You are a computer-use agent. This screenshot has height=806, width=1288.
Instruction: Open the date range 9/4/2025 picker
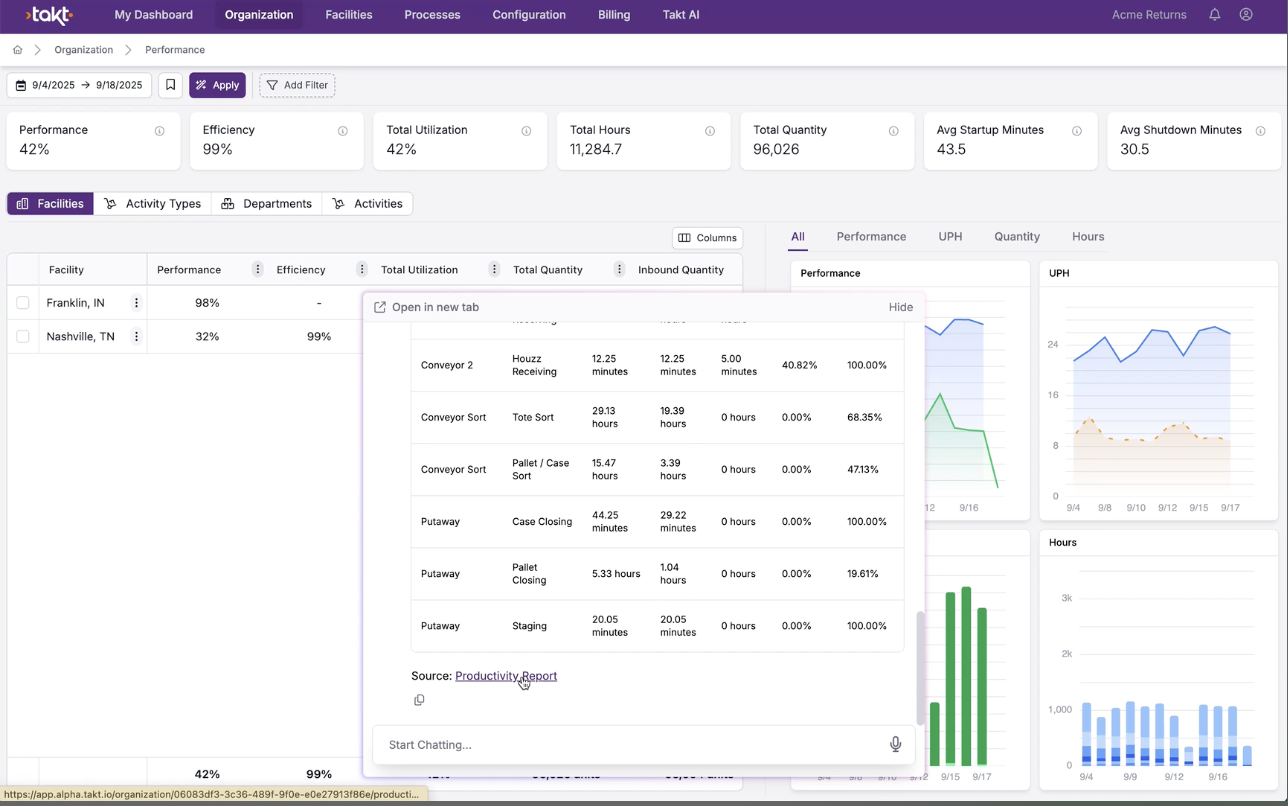(x=79, y=85)
